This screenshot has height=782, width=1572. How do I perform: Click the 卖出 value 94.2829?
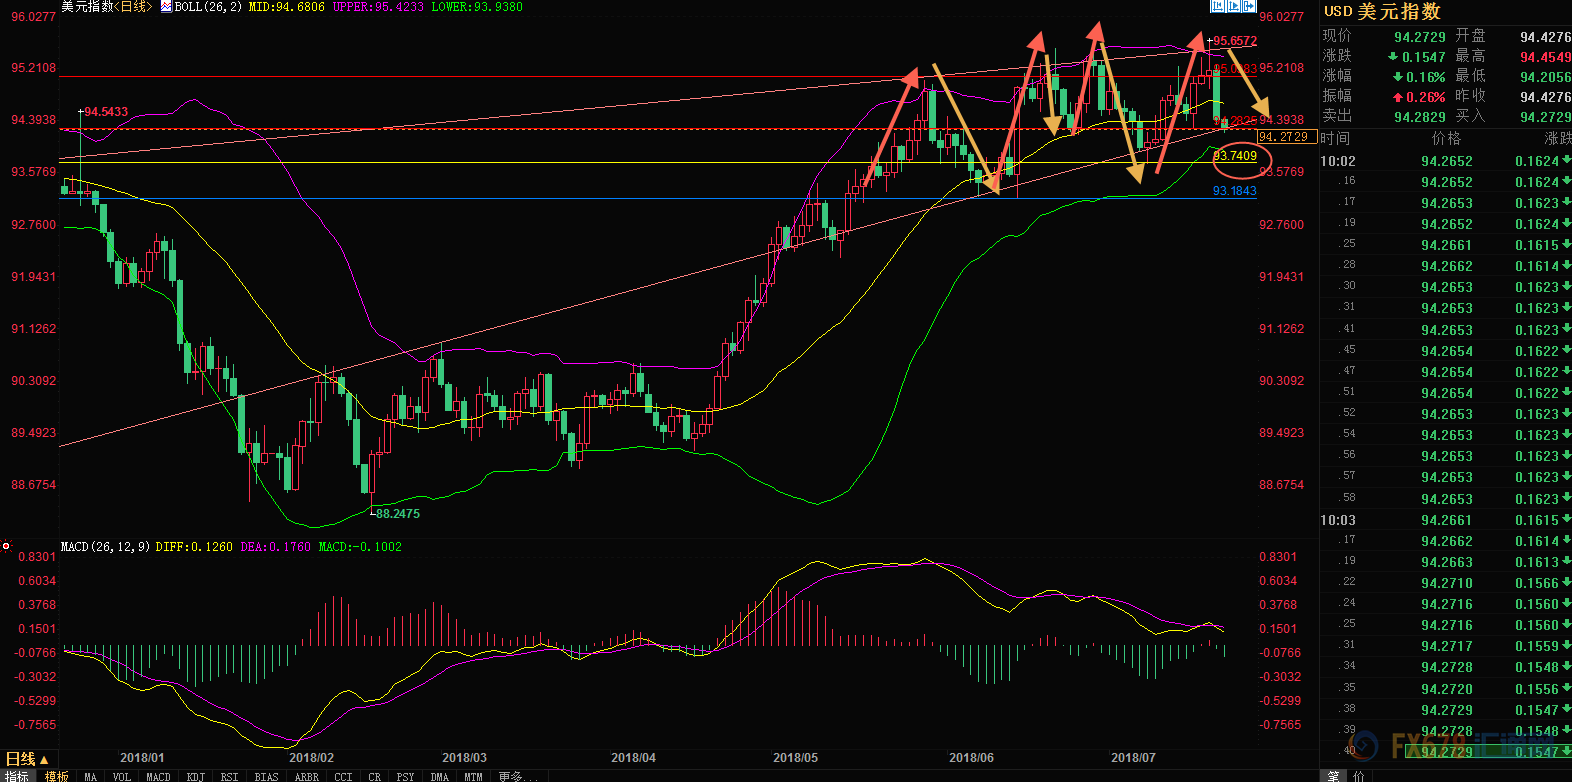(1420, 117)
